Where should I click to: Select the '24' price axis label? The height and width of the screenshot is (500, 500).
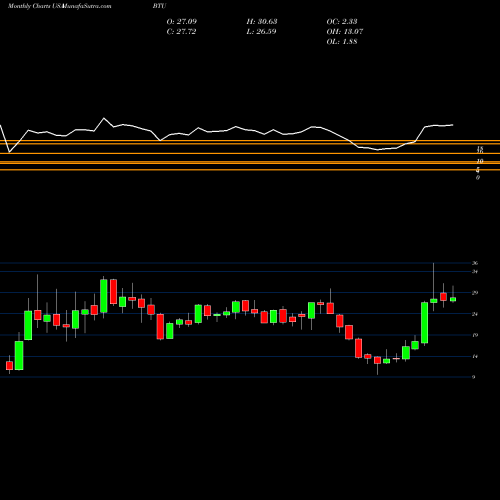pos(475,314)
